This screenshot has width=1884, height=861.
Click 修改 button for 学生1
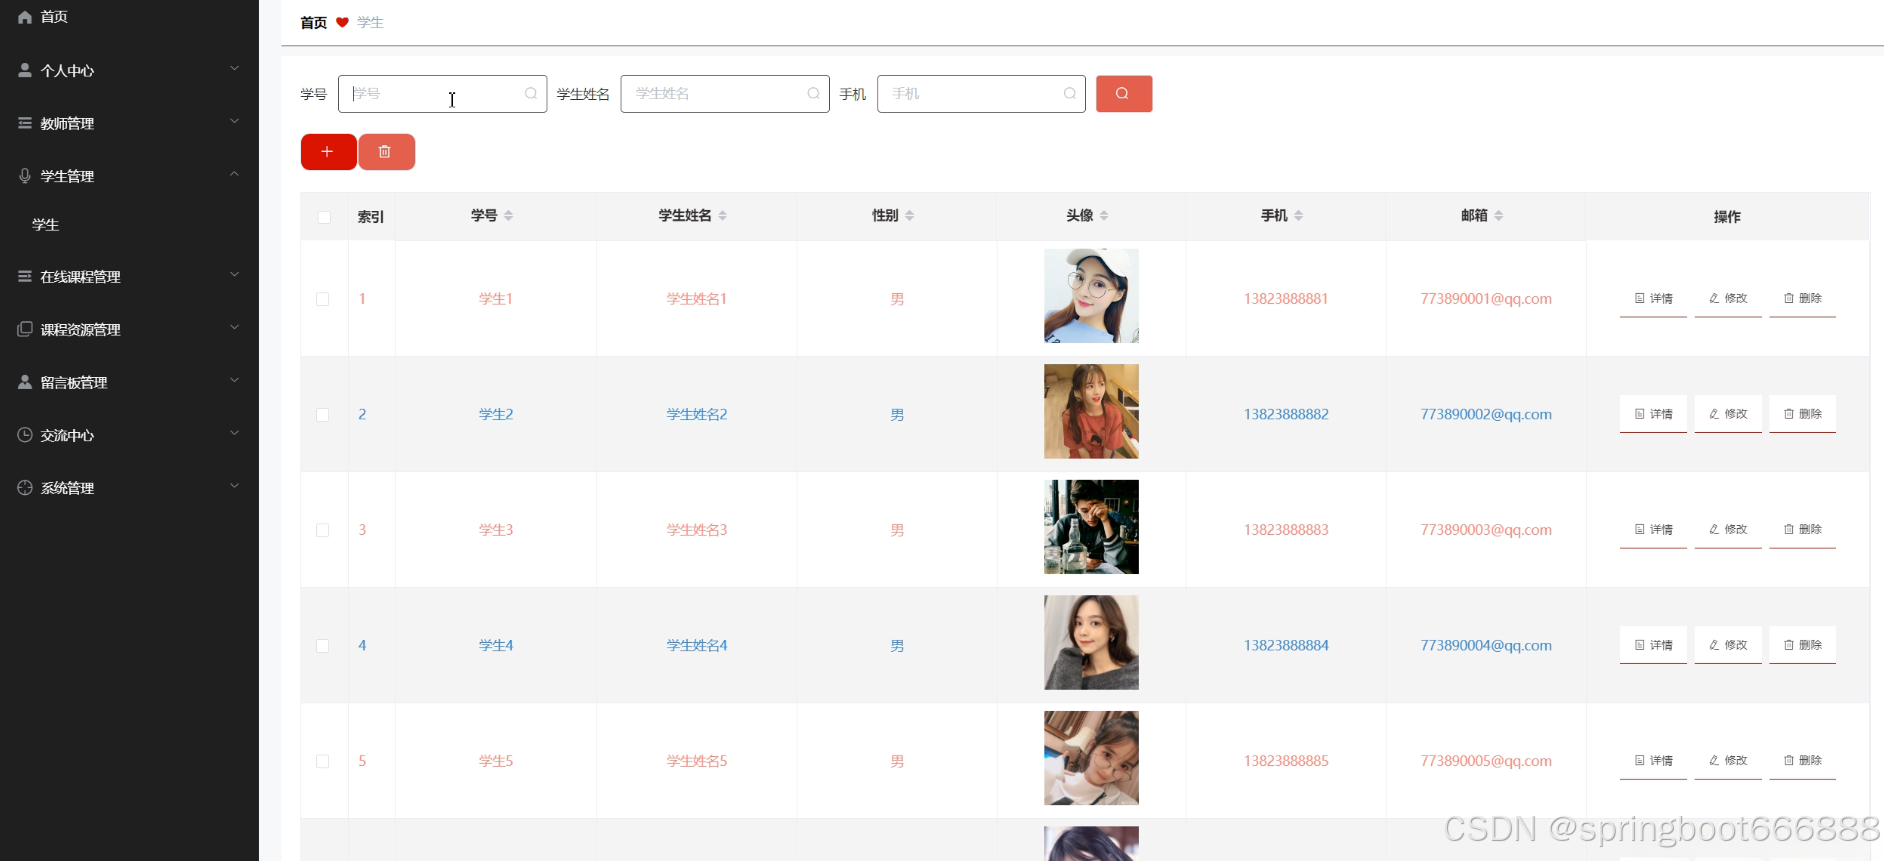pos(1728,299)
